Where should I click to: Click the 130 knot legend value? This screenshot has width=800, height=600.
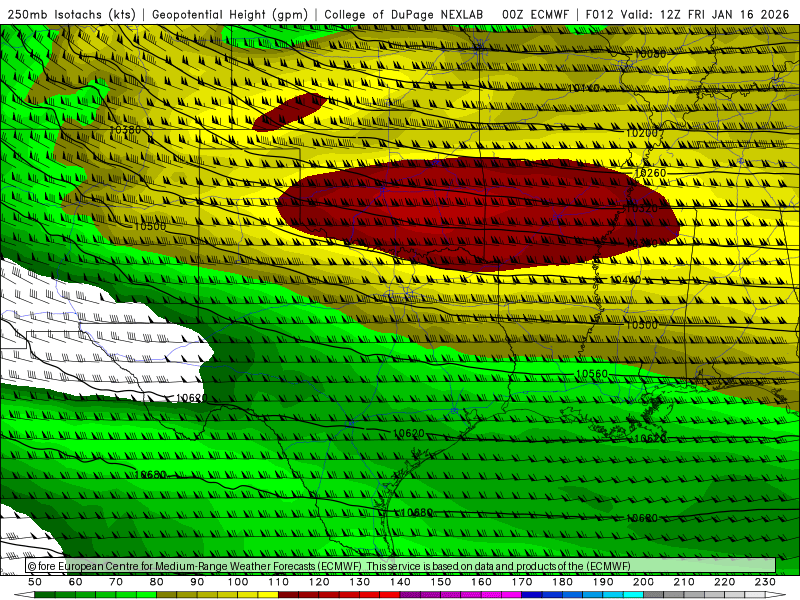click(x=360, y=582)
